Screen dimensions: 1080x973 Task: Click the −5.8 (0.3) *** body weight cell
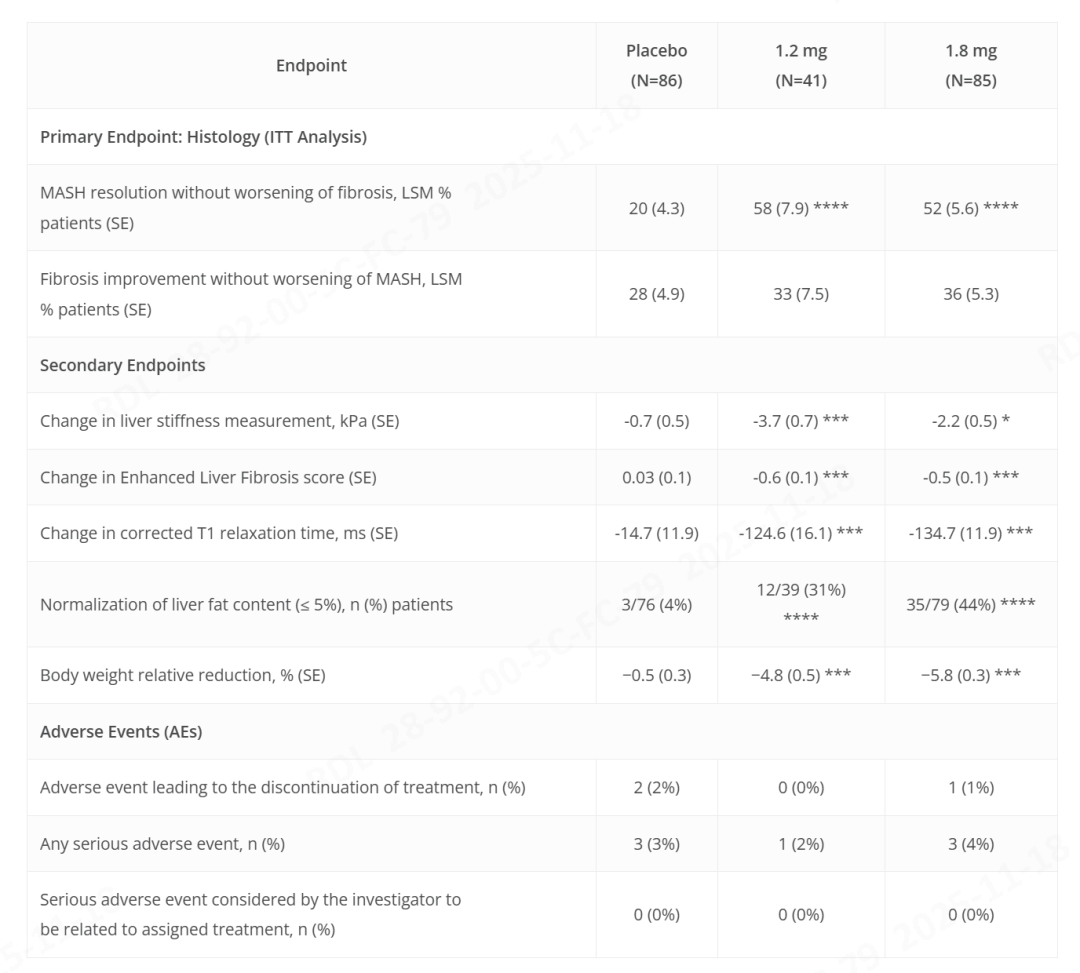[971, 675]
